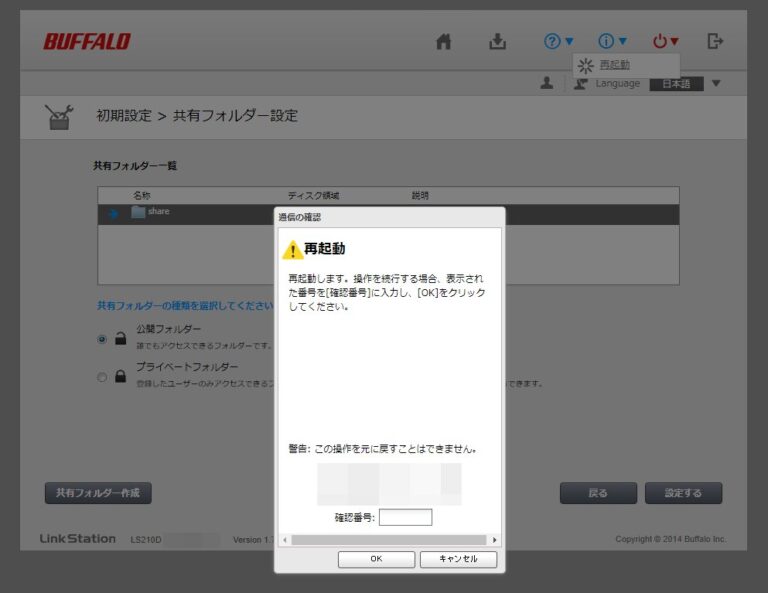768x593 pixels.
Task: Click the LinkStation logo in footer
Action: coord(77,539)
